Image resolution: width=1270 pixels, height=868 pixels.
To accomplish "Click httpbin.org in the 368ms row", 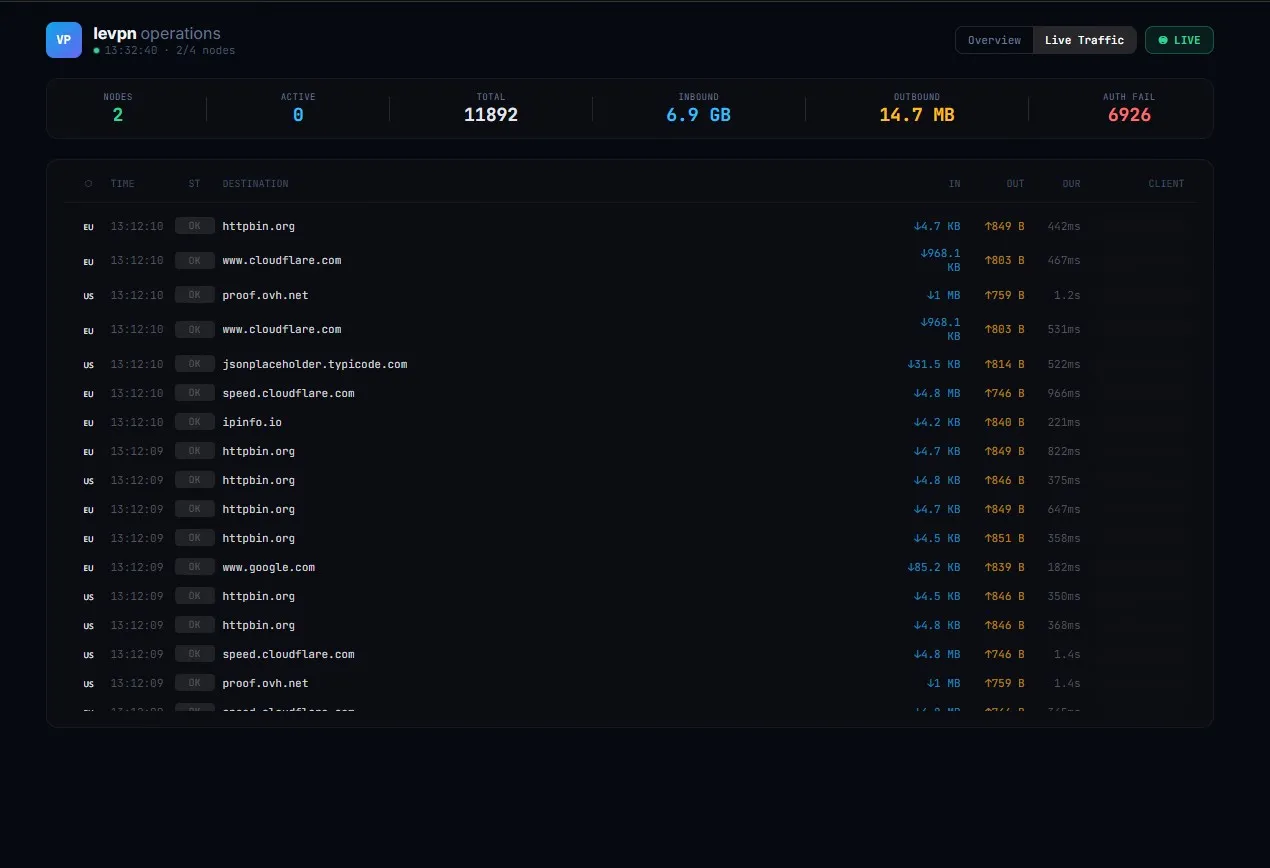I will pyautogui.click(x=259, y=625).
